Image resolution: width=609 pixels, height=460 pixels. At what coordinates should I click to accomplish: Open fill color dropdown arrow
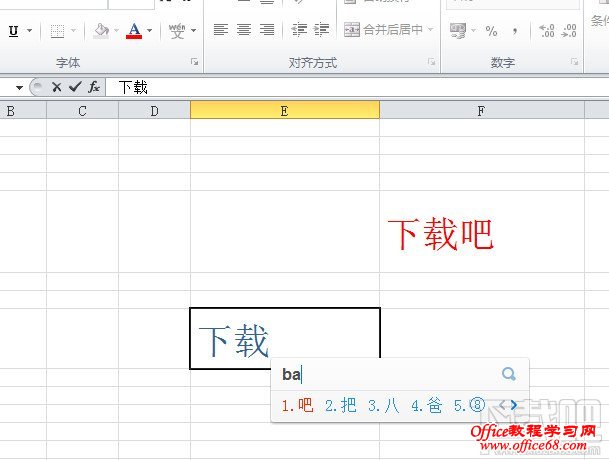point(116,30)
